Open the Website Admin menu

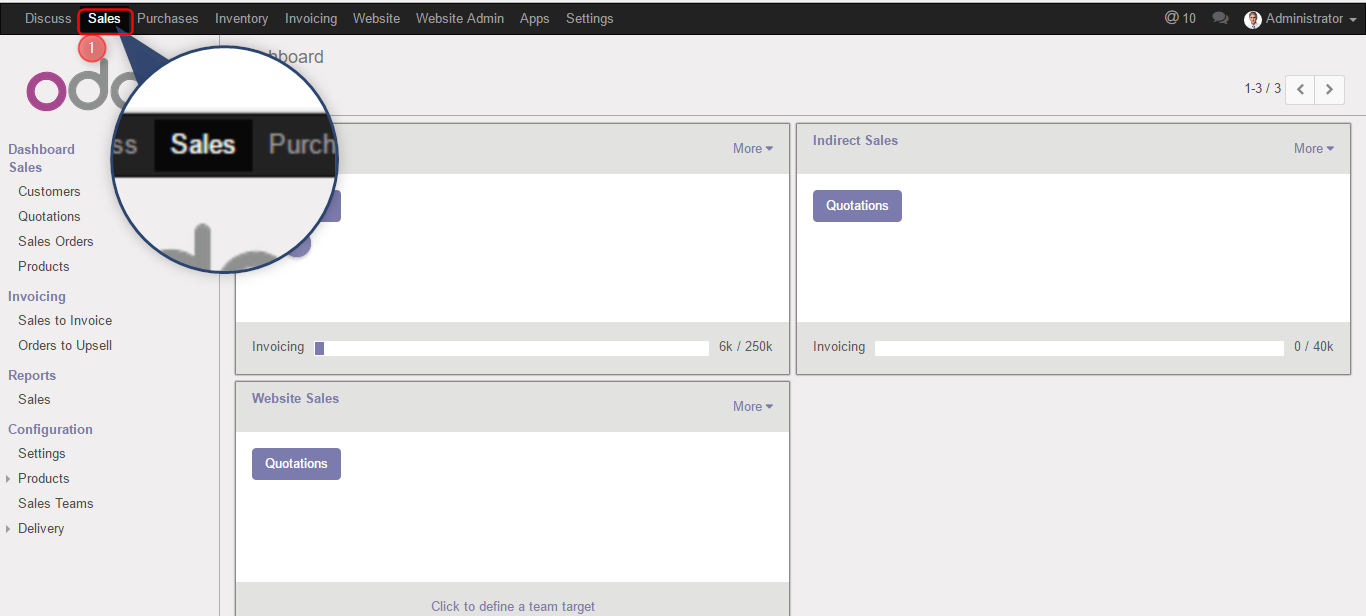click(460, 19)
